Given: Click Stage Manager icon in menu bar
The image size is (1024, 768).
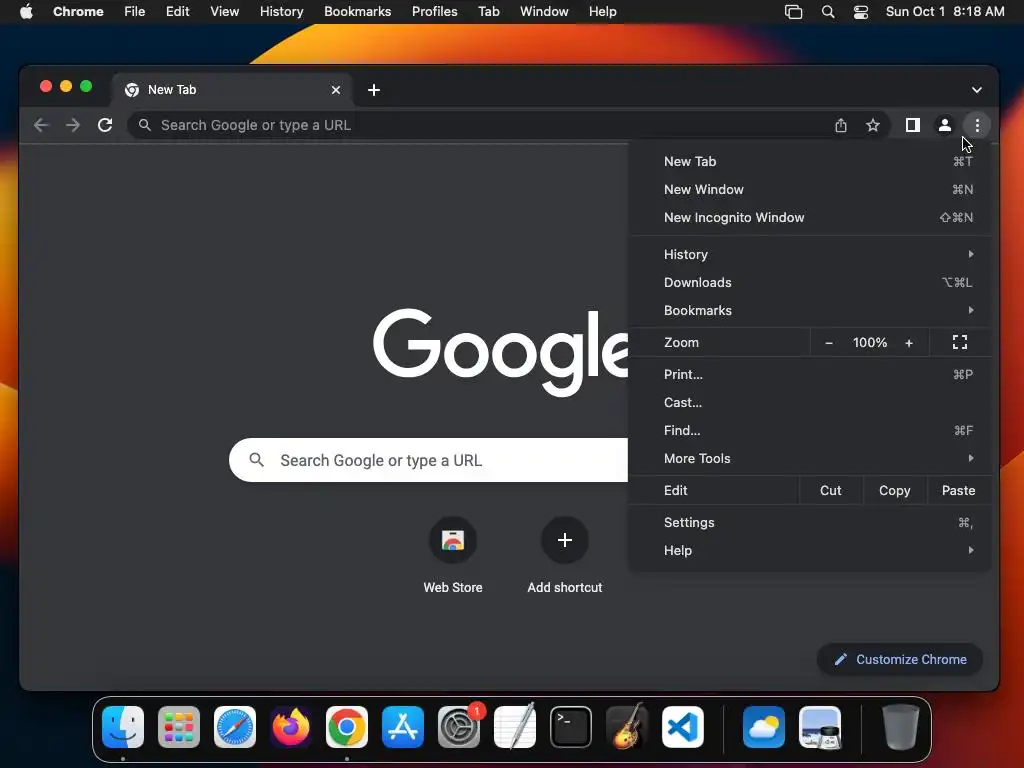Looking at the screenshot, I should click(793, 12).
